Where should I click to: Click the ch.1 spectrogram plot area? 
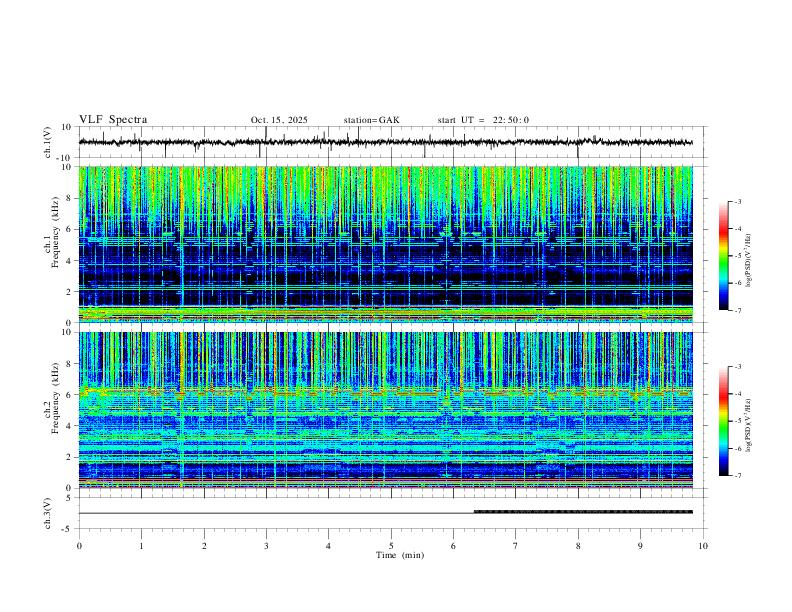385,244
